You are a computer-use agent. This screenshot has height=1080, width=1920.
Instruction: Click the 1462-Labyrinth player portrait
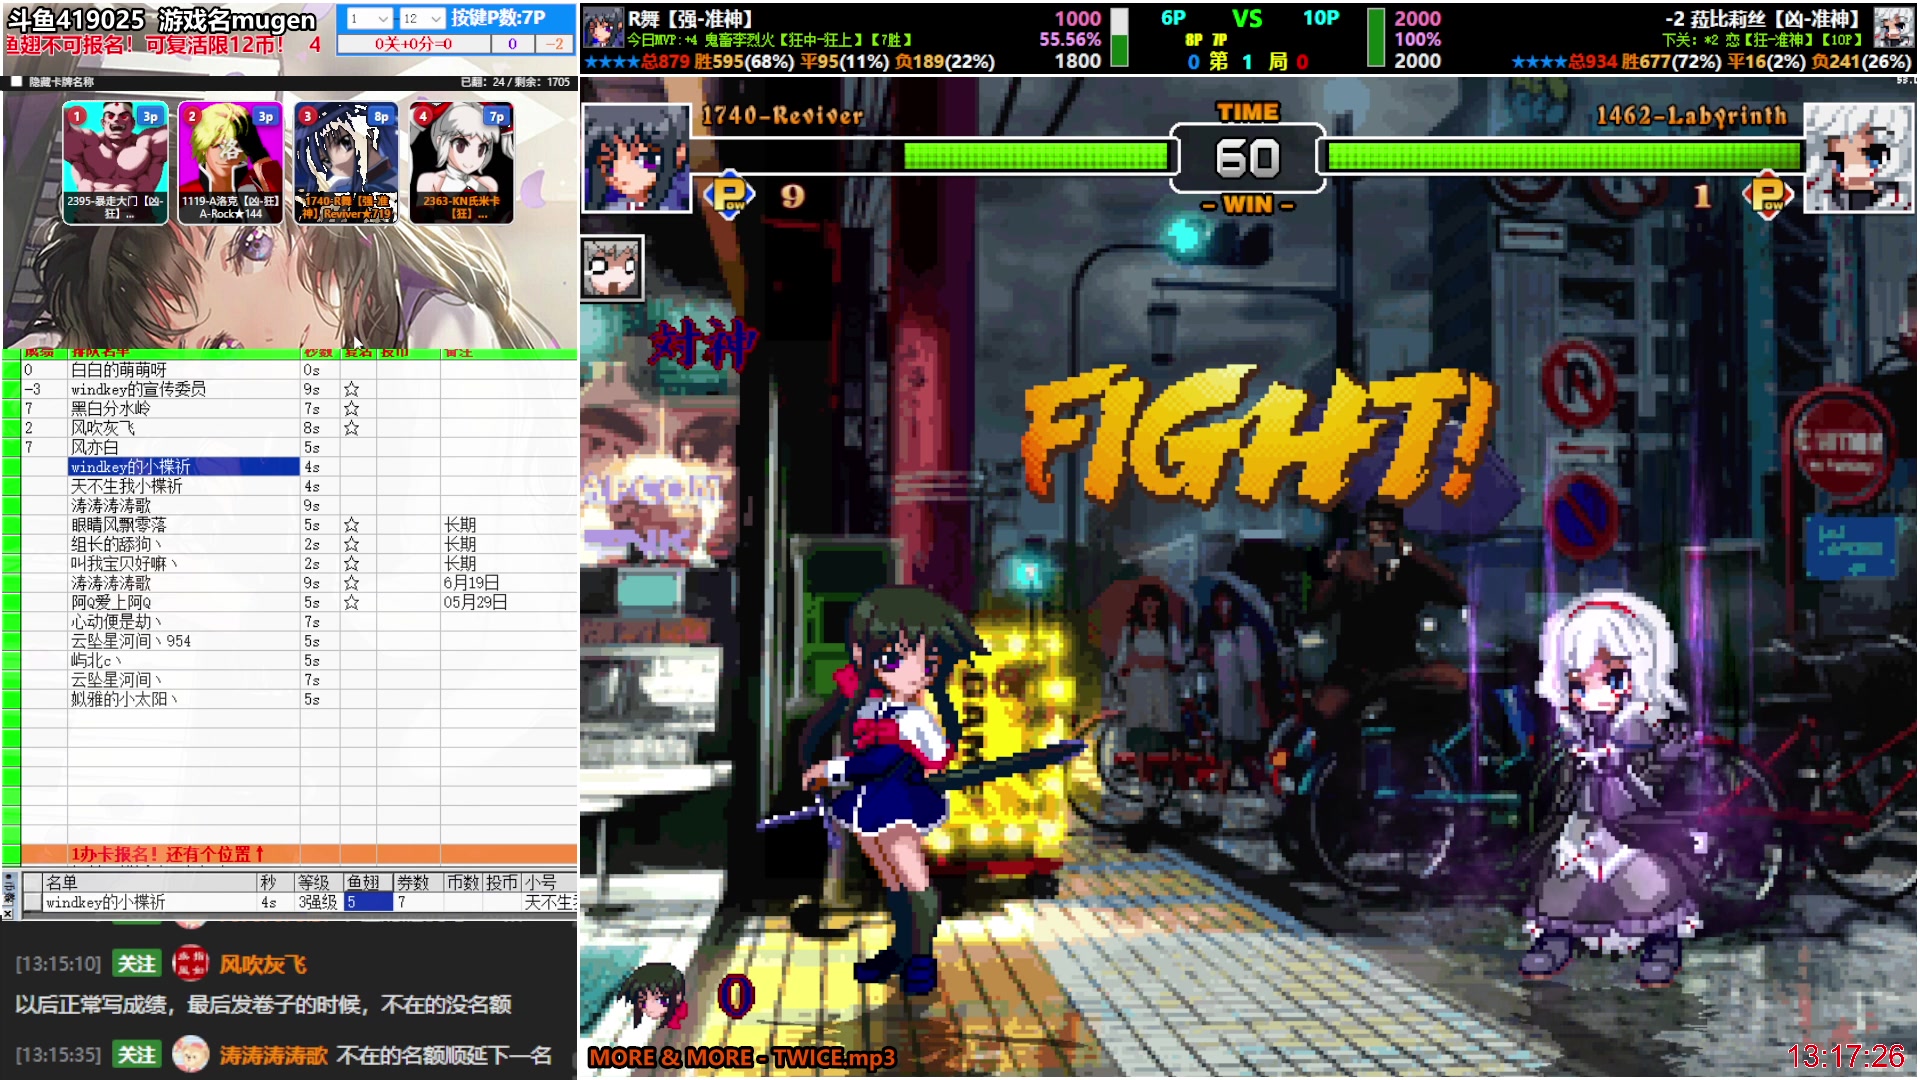click(x=1860, y=158)
